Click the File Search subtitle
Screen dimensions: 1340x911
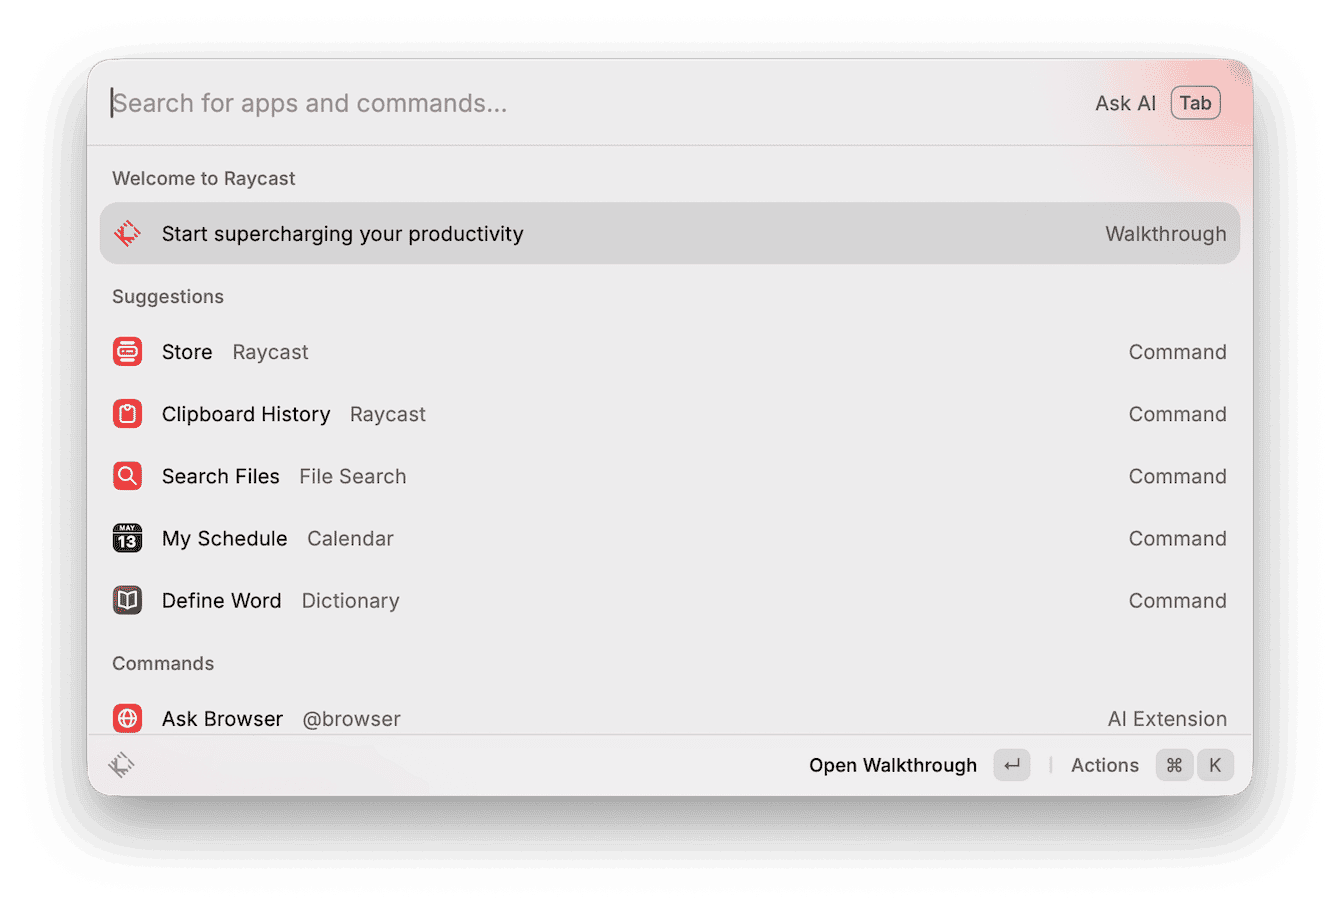(x=352, y=476)
